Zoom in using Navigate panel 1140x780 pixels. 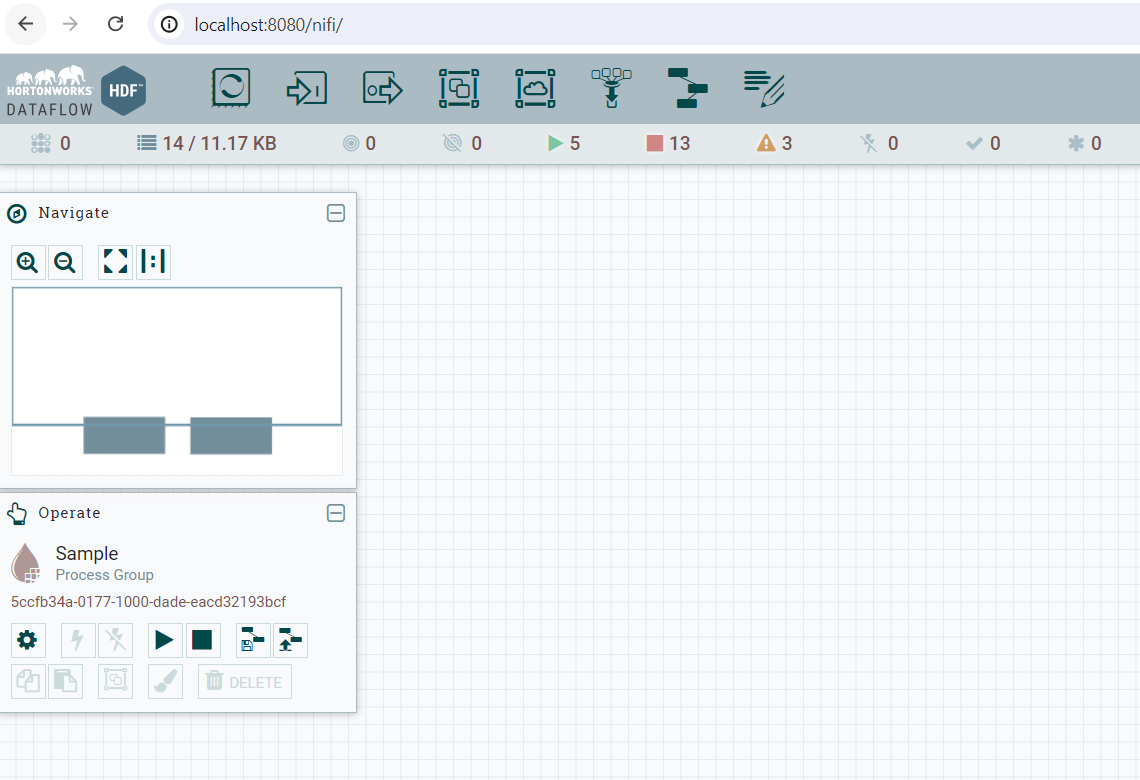(x=28, y=262)
